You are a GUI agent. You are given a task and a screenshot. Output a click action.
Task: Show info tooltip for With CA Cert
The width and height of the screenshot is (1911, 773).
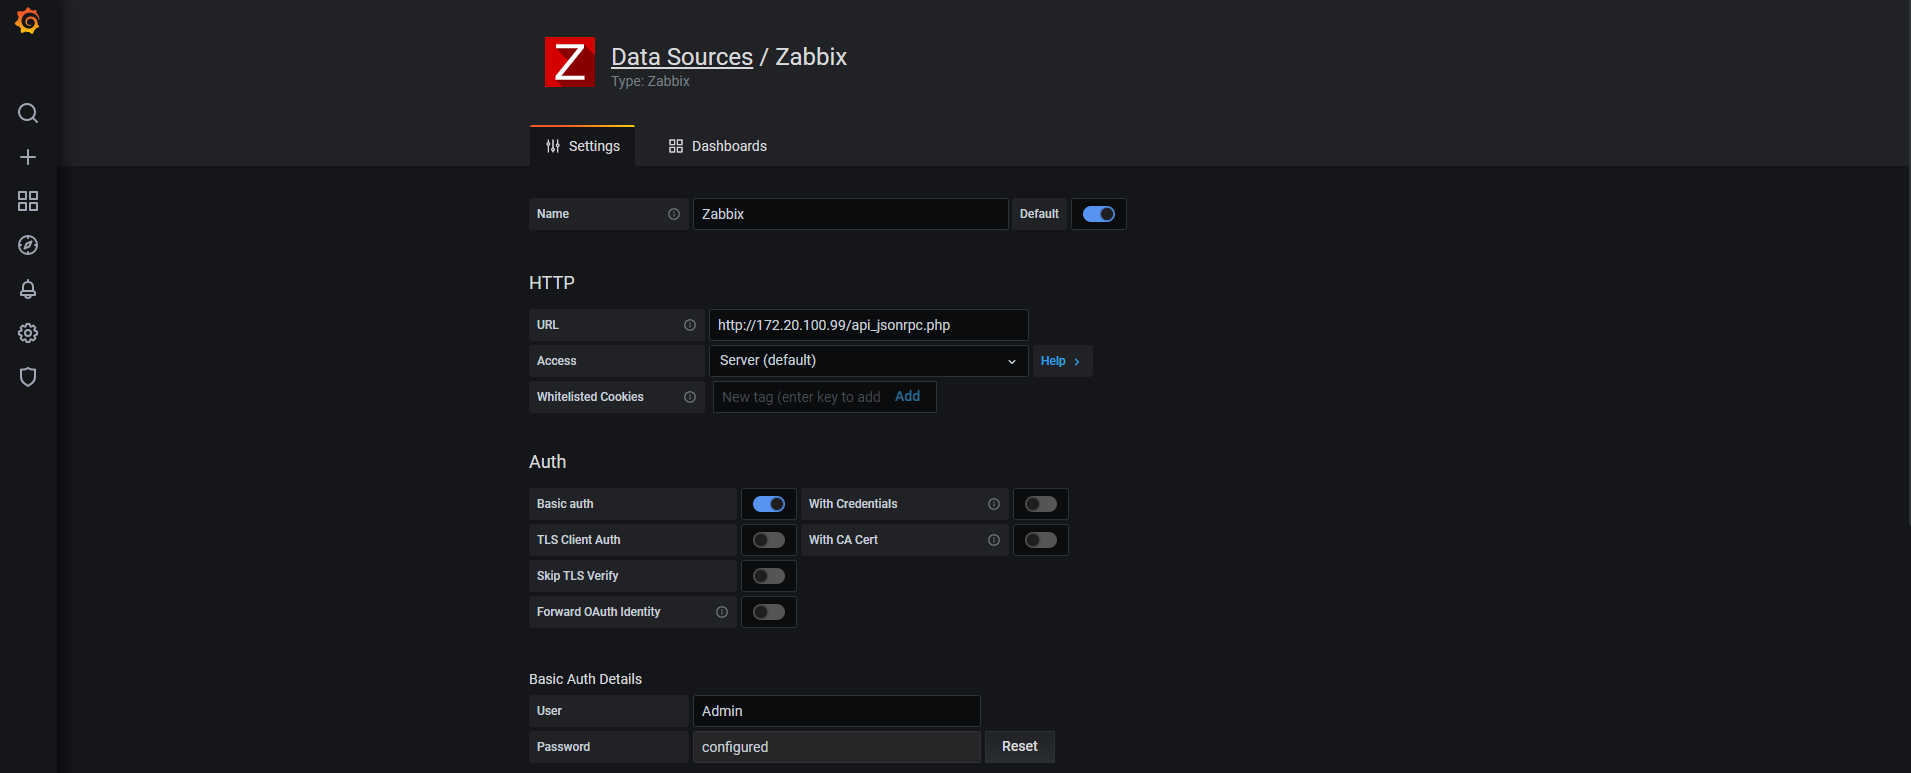pos(994,540)
